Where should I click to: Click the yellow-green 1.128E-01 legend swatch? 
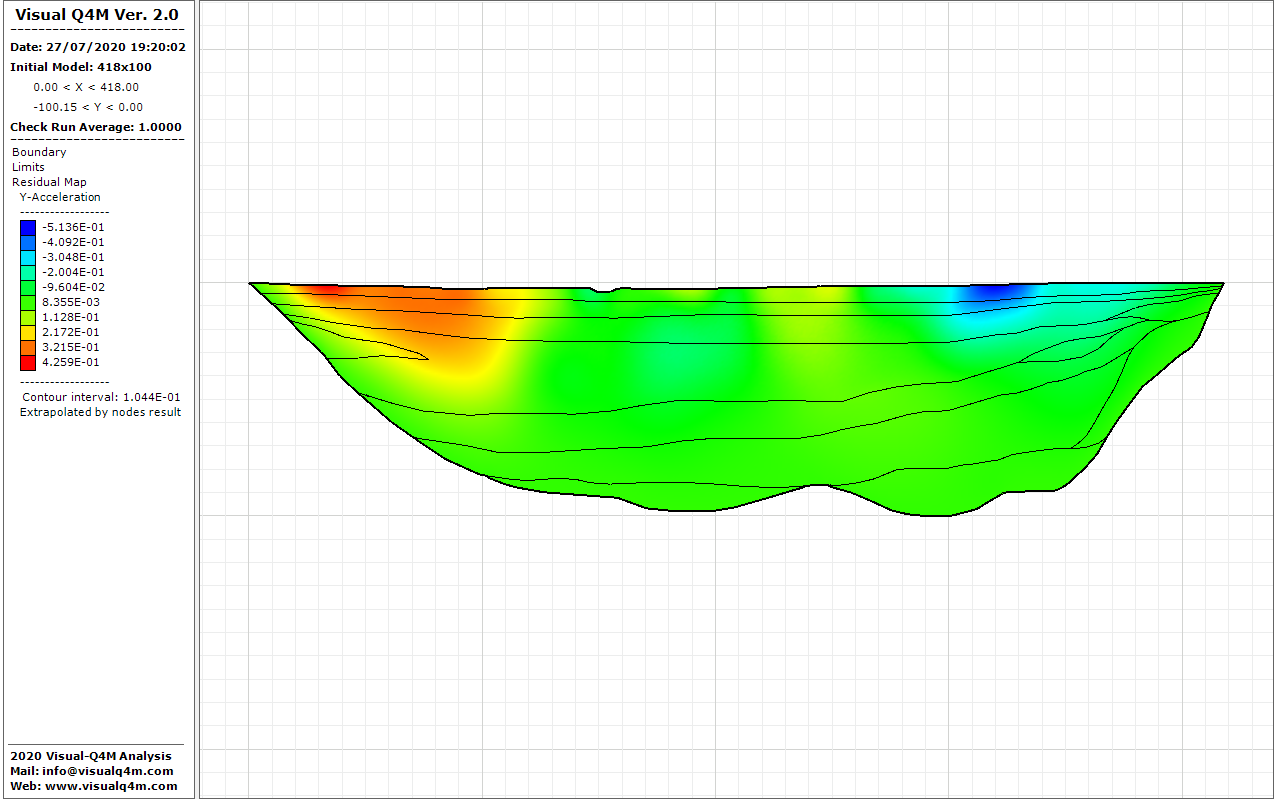[27, 317]
